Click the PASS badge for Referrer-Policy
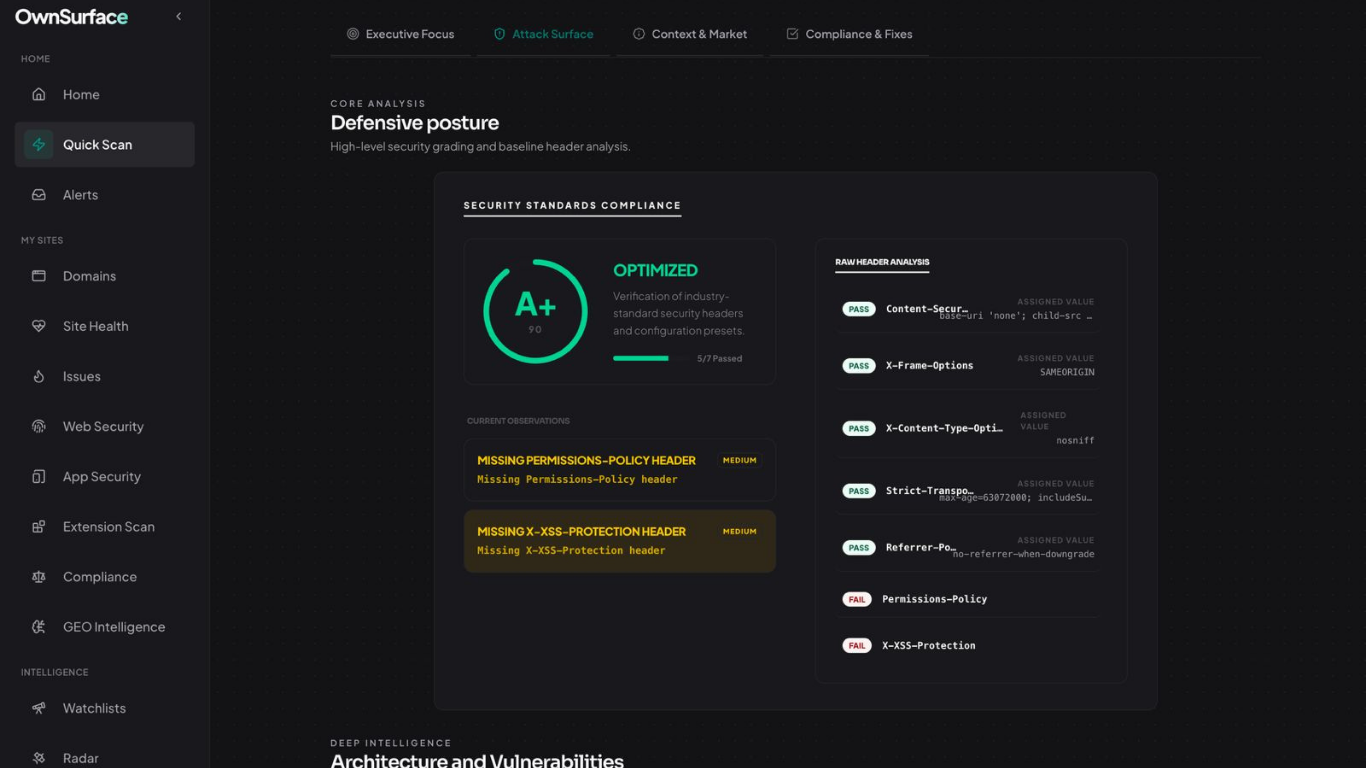1366x768 pixels. tap(859, 548)
